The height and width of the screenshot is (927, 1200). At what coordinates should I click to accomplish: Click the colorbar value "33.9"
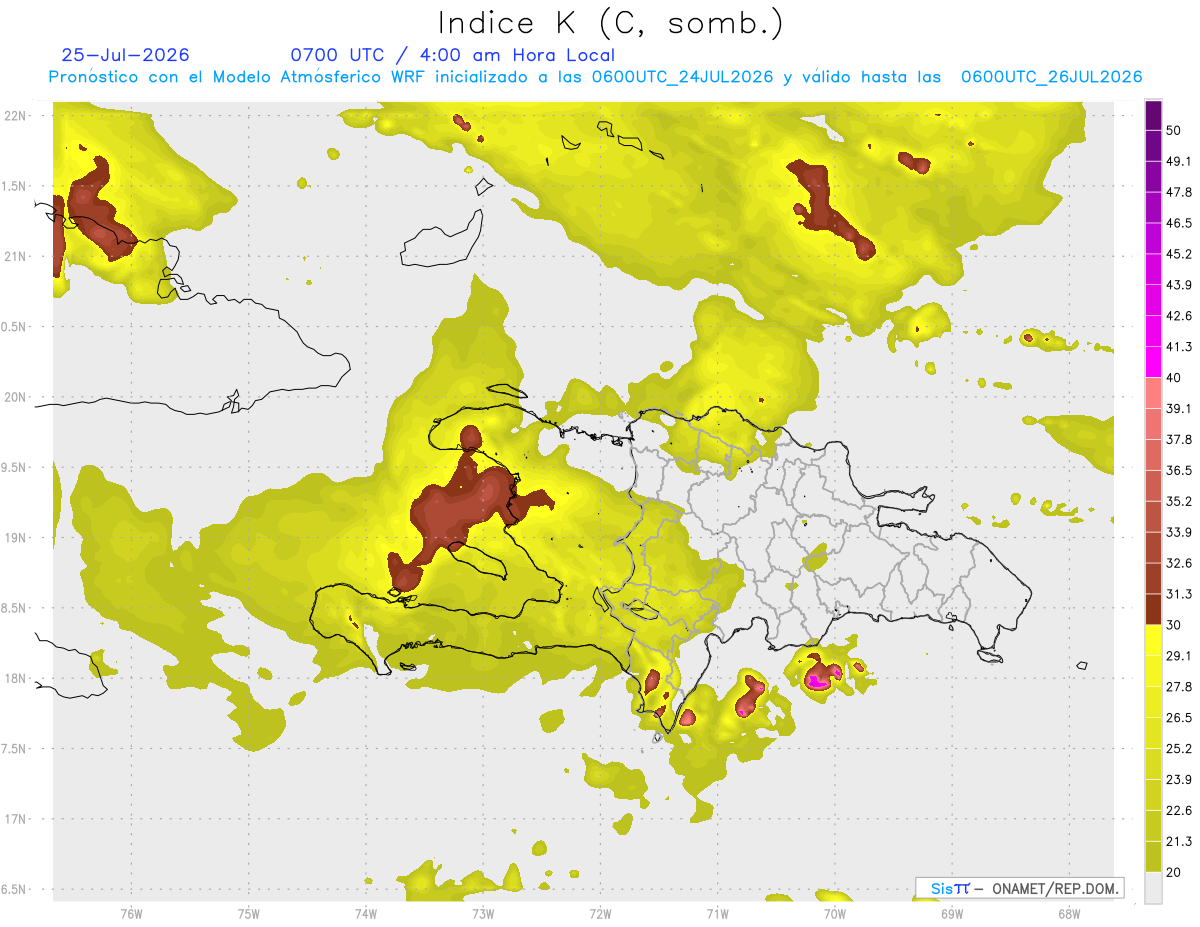[x=1179, y=532]
